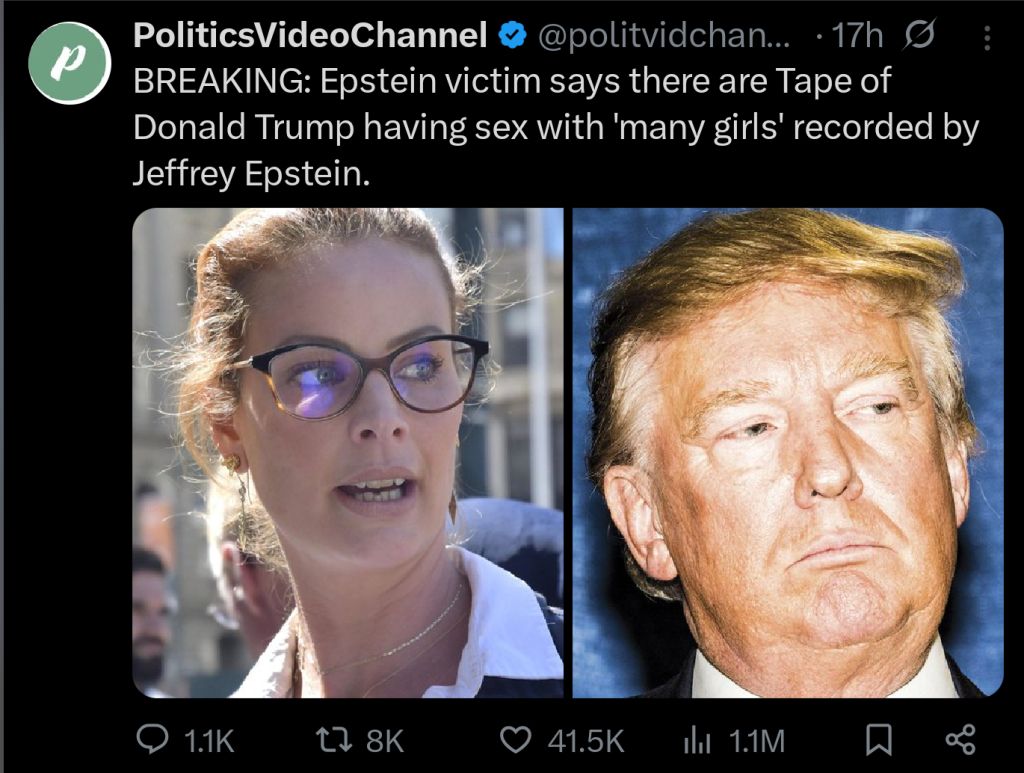Click the 41.5K likes count
Image resolution: width=1024 pixels, height=773 pixels.
tap(586, 741)
